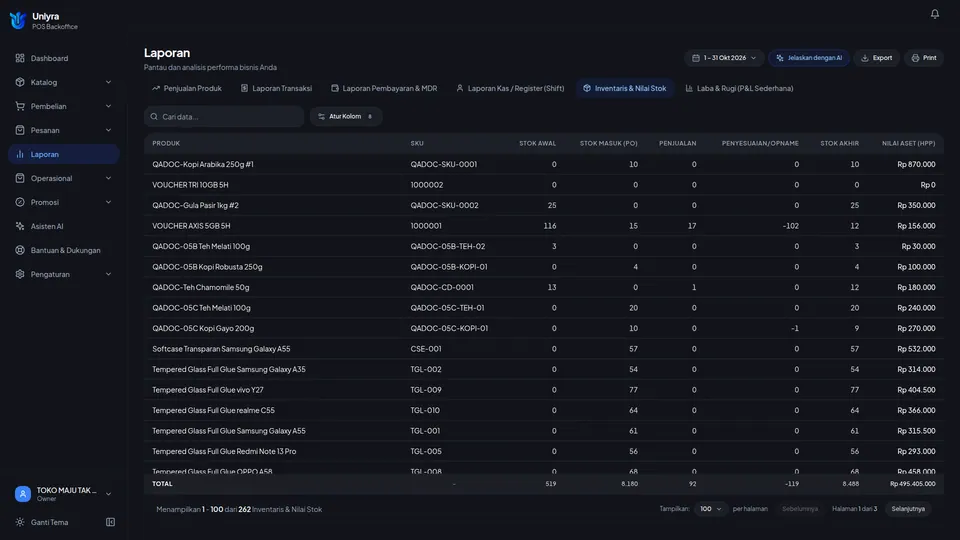
Task: Click Jelaskan dengan AI button
Action: [809, 58]
